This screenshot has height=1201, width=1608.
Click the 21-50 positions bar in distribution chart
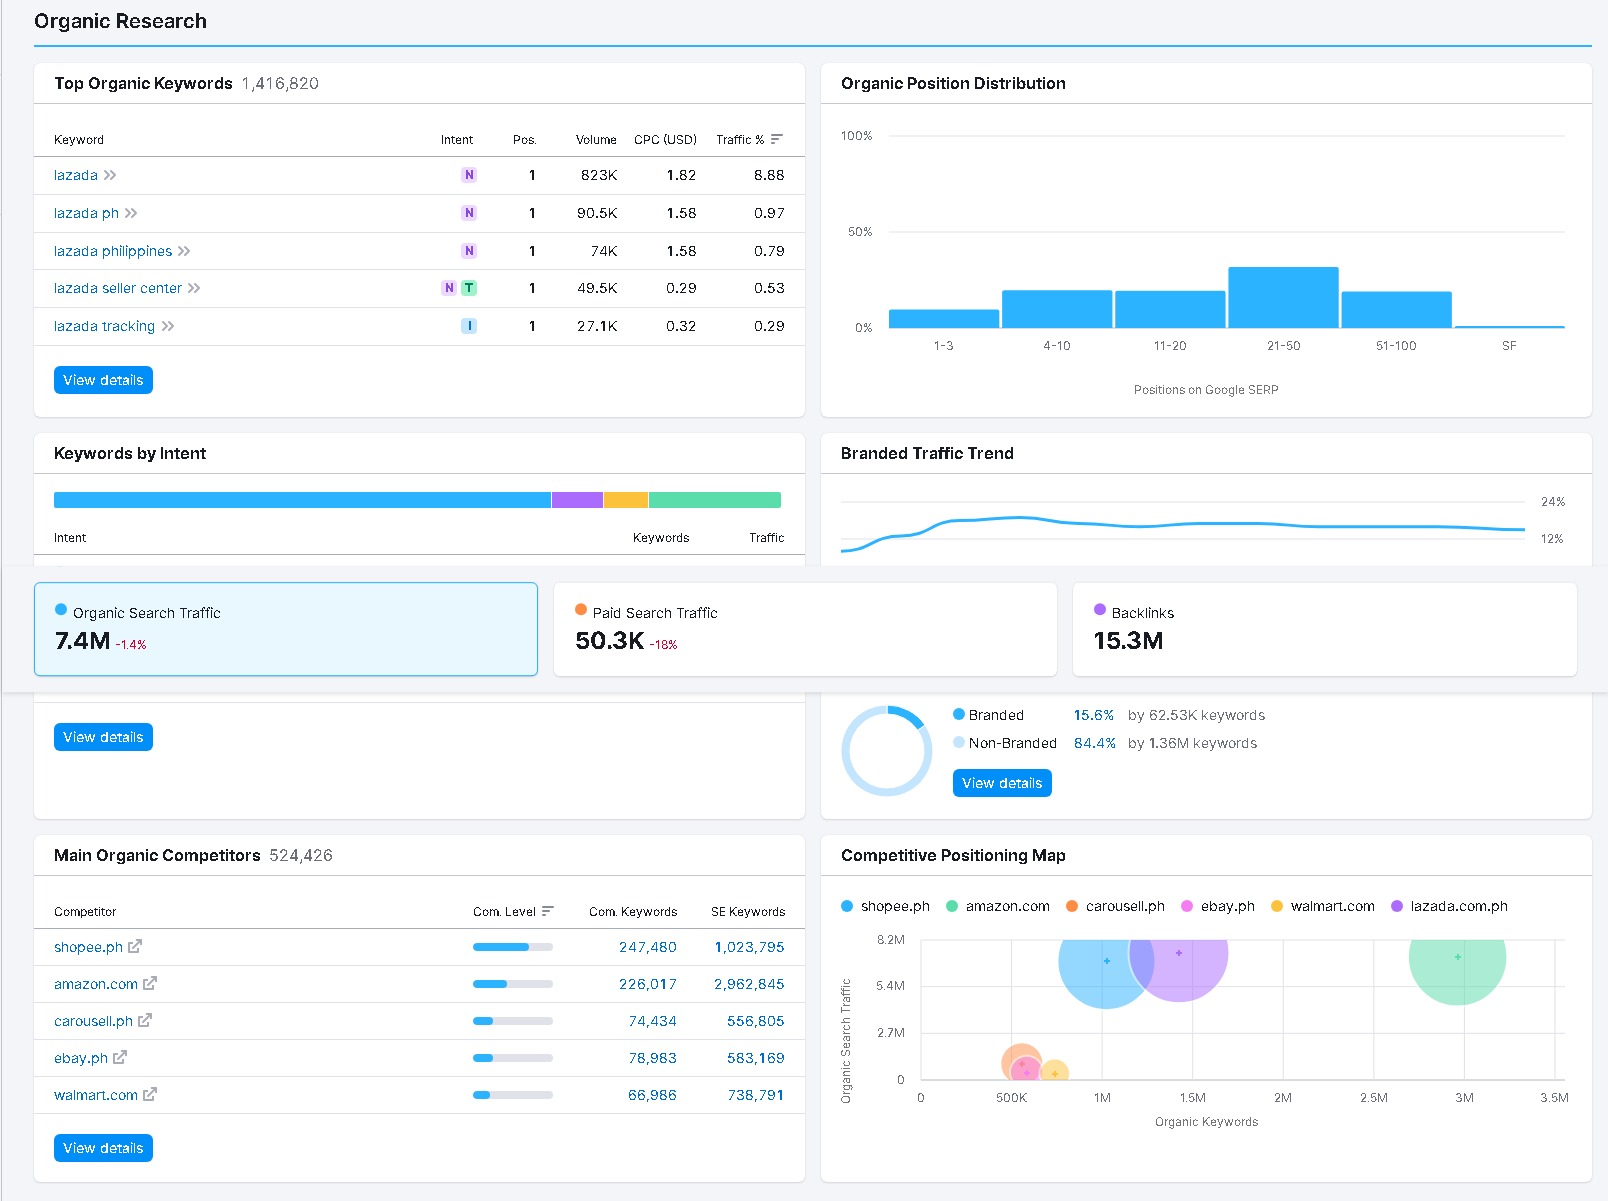pyautogui.click(x=1283, y=298)
